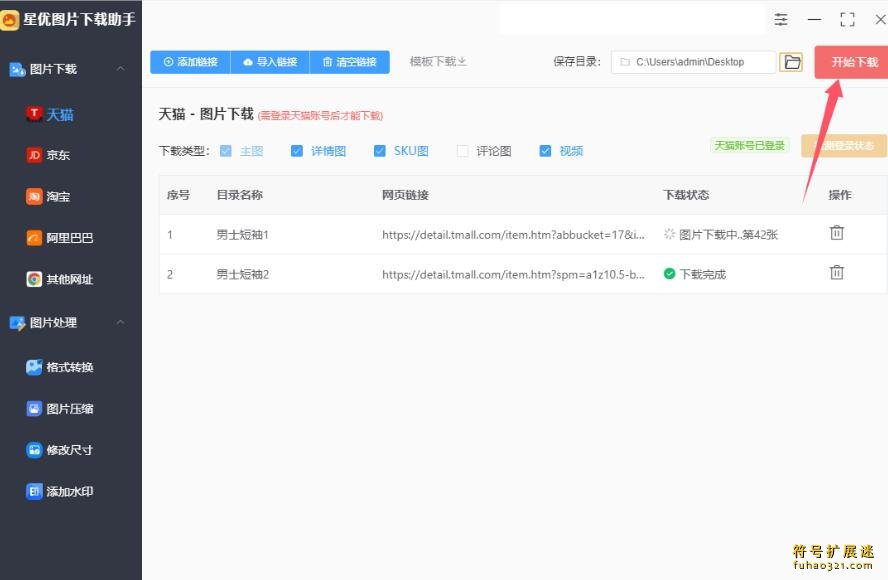888x580 pixels.
Task: Click the 图片下载 section icon in sidebar
Action: click(x=17, y=69)
